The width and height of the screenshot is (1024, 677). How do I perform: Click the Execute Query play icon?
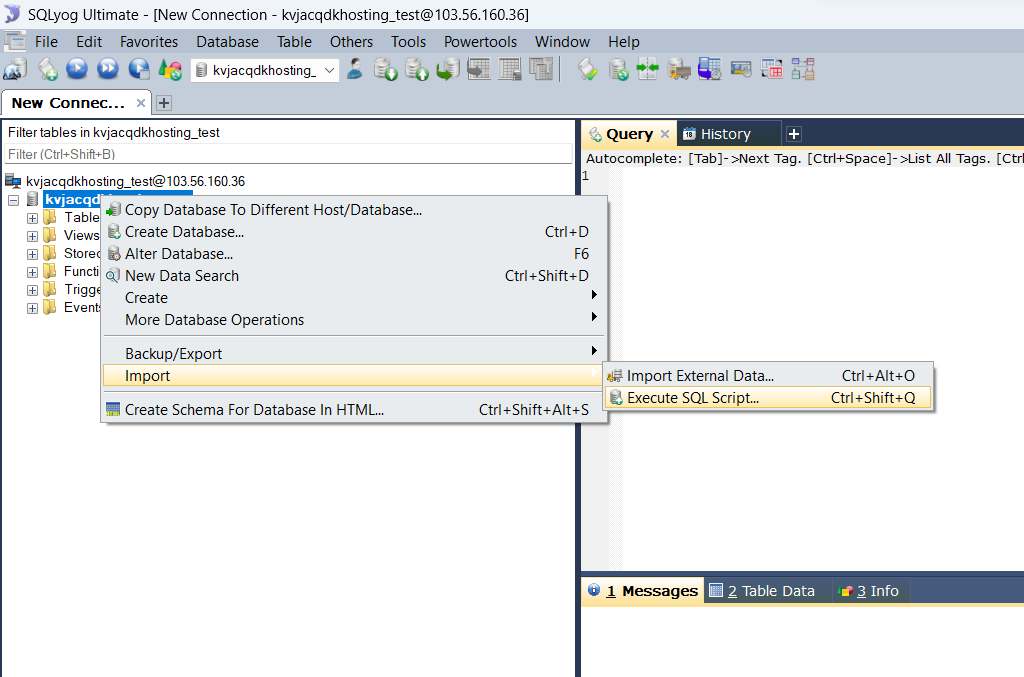(x=77, y=69)
